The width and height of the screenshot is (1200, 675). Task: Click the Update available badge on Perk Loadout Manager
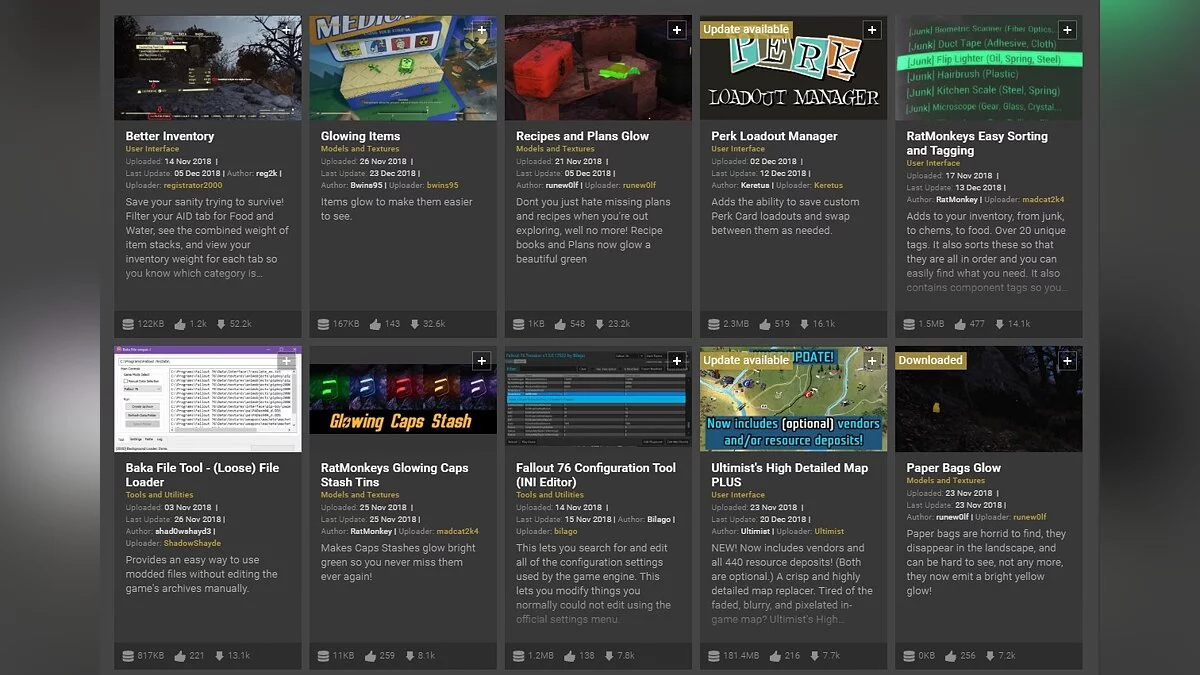tap(746, 30)
